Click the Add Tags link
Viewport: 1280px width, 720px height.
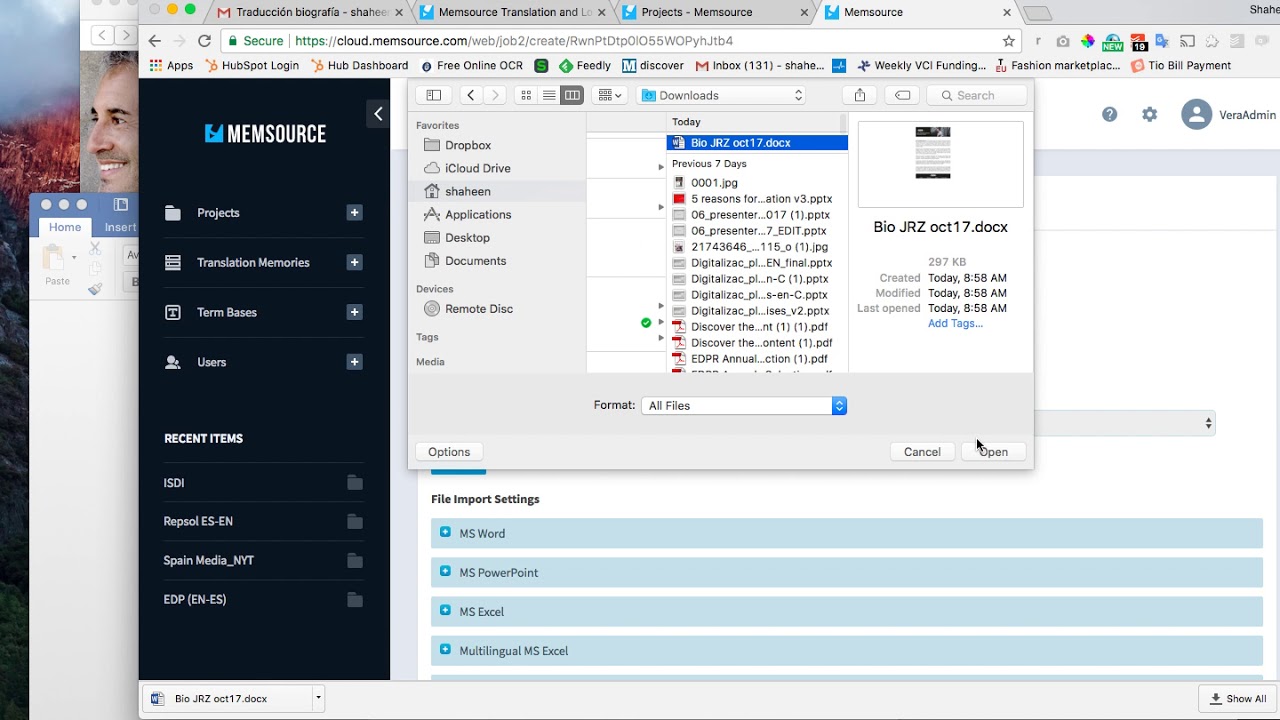(x=955, y=323)
